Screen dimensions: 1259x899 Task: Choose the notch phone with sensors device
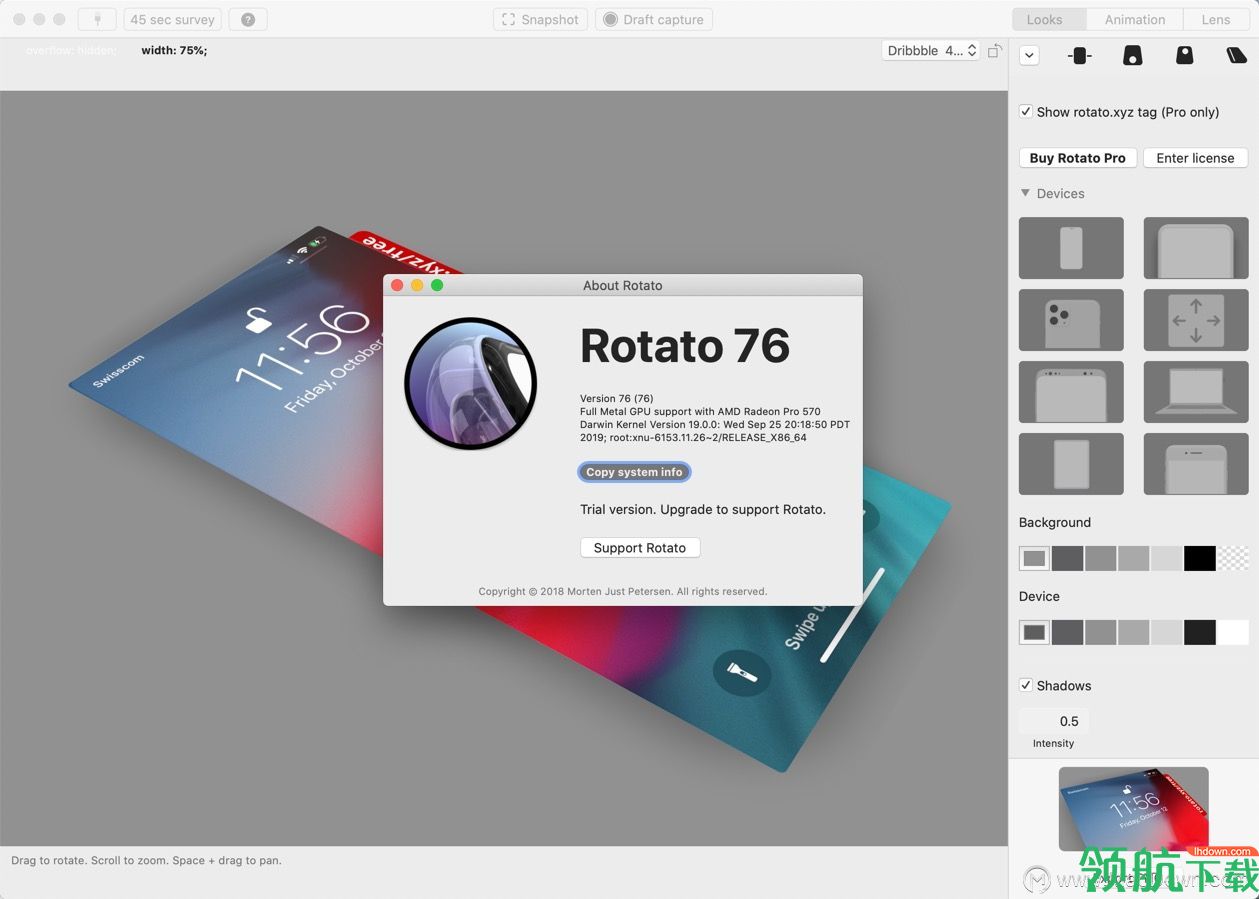pos(1071,392)
